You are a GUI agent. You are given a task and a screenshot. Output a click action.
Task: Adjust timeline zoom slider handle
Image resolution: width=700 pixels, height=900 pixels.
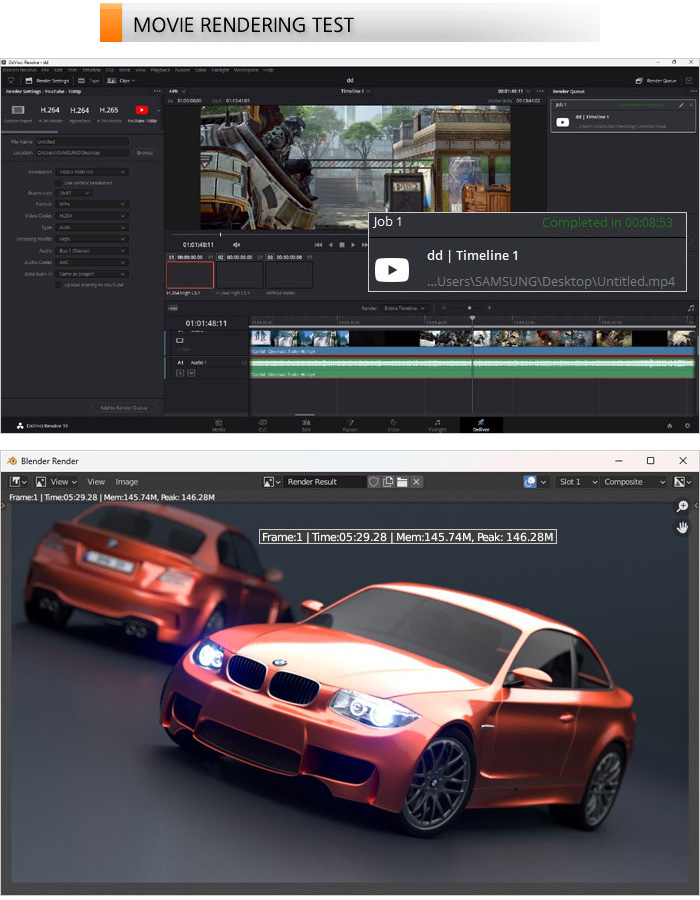pyautogui.click(x=469, y=308)
